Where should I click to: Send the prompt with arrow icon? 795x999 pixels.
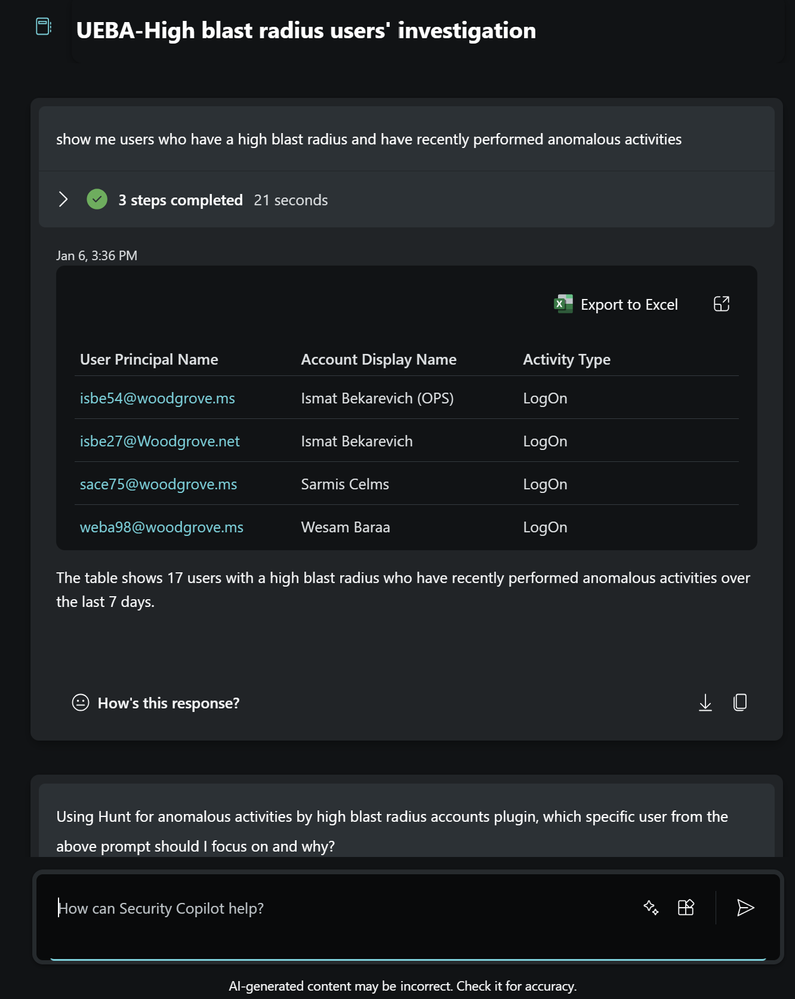[x=745, y=908]
